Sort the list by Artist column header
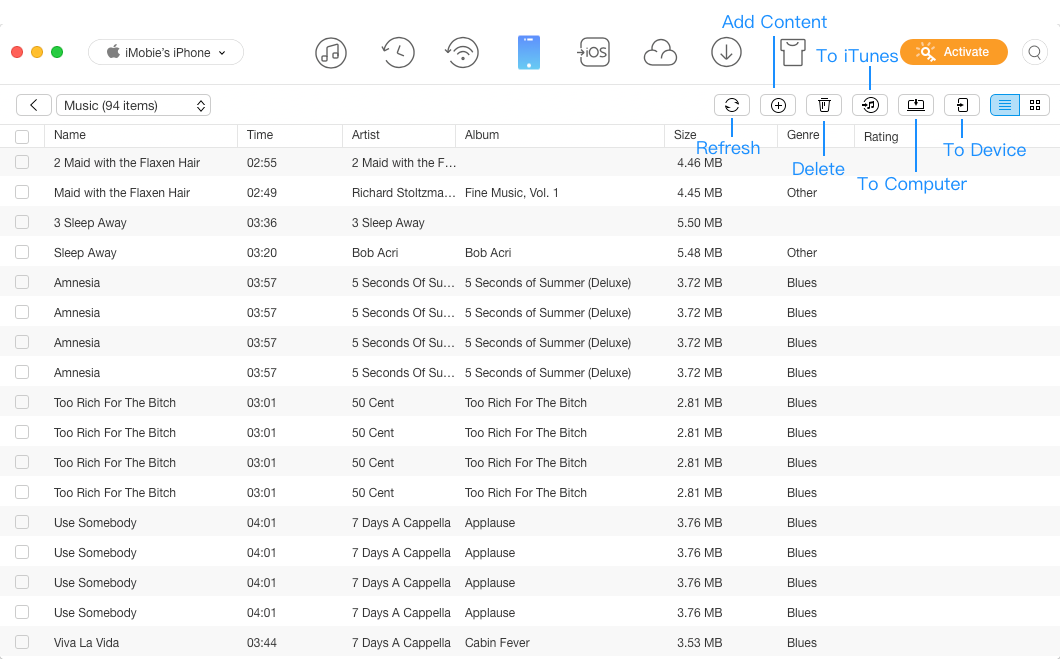 click(366, 135)
